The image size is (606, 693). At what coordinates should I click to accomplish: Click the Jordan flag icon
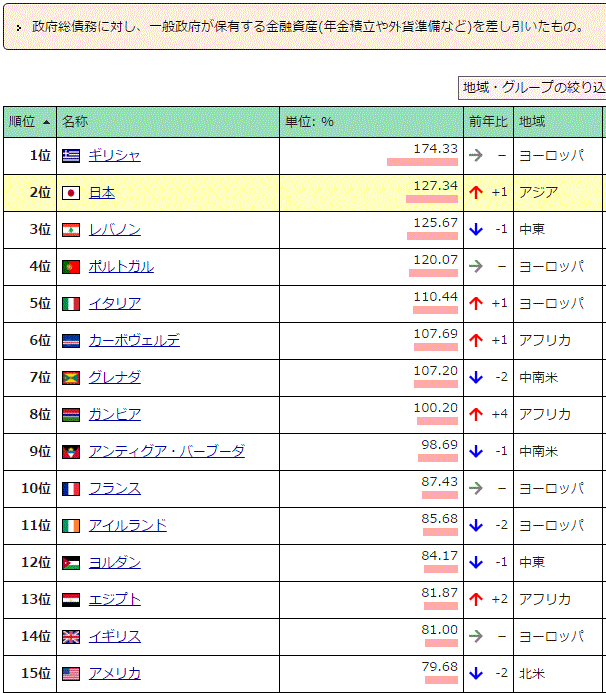tap(71, 563)
